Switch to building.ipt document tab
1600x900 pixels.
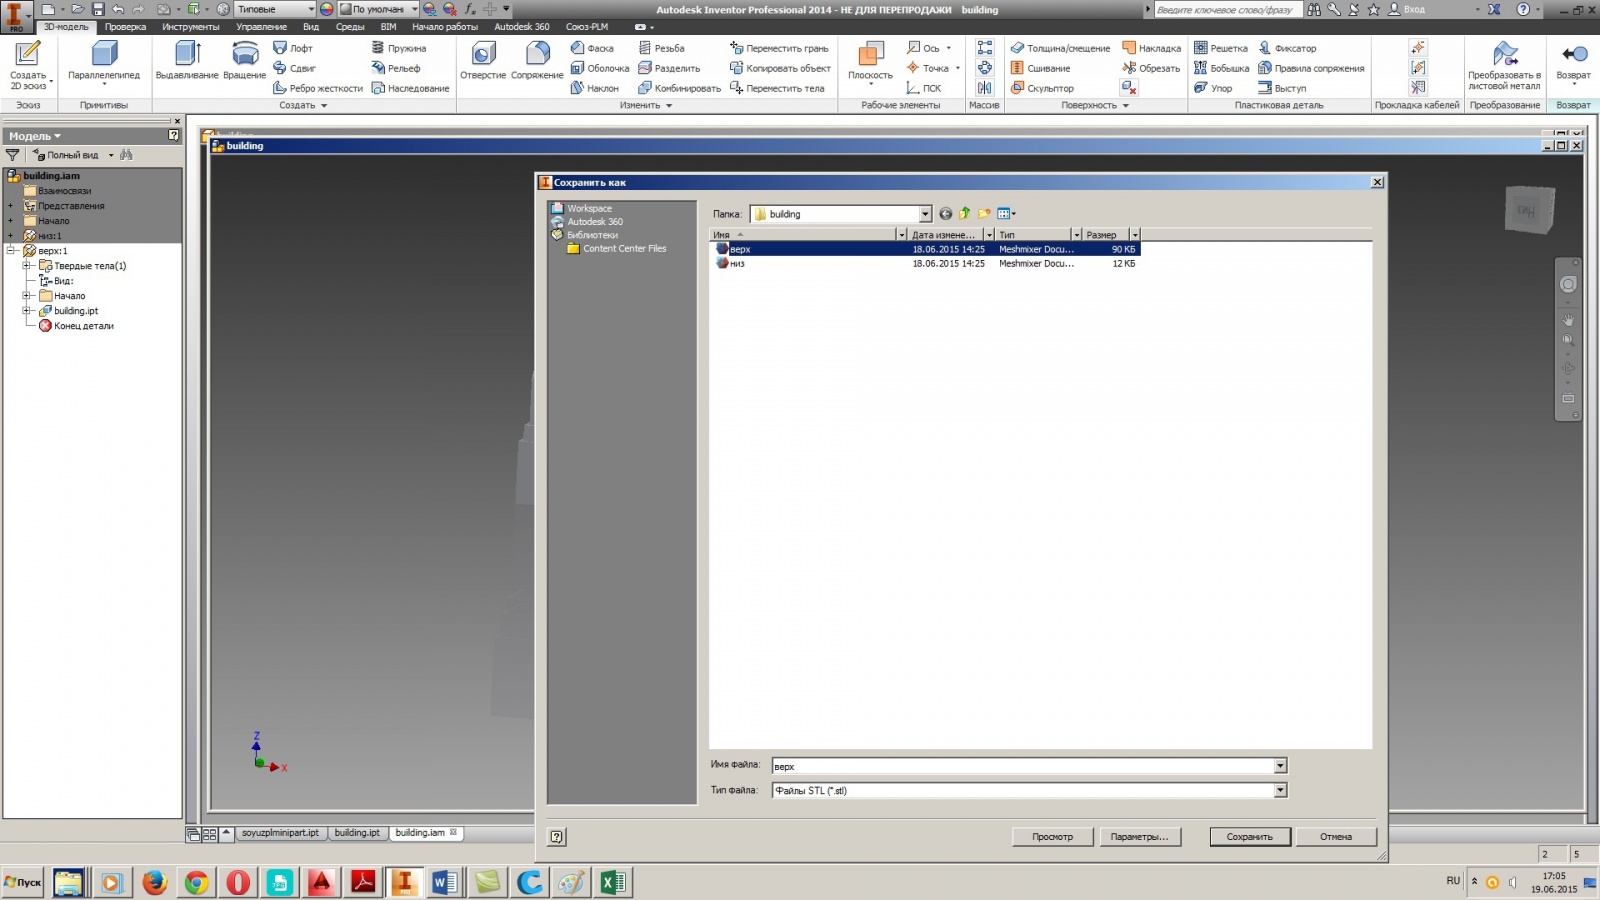pos(357,833)
